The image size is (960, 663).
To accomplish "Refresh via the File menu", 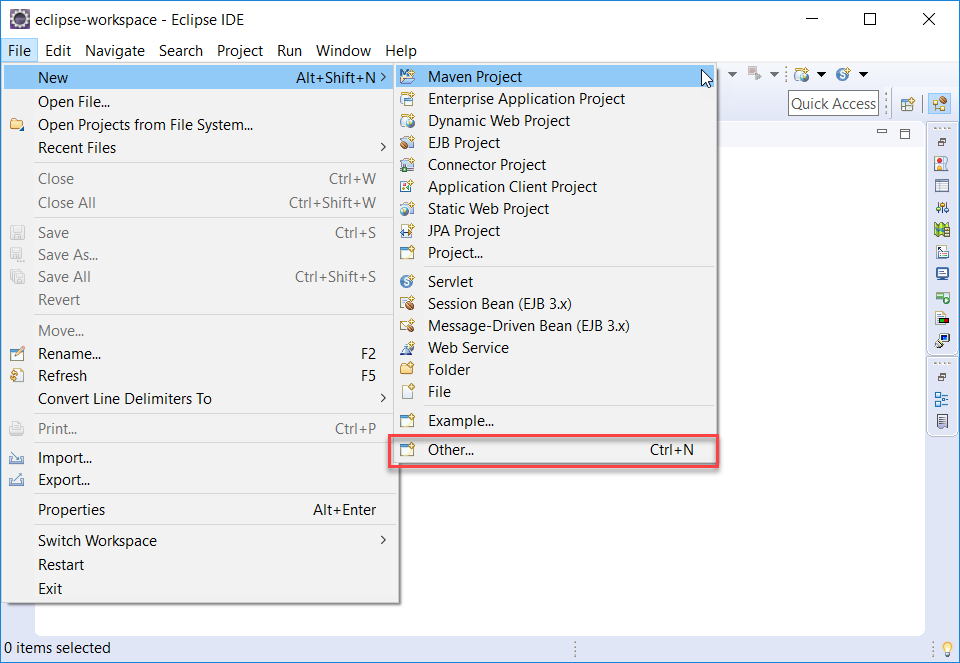I will point(198,376).
